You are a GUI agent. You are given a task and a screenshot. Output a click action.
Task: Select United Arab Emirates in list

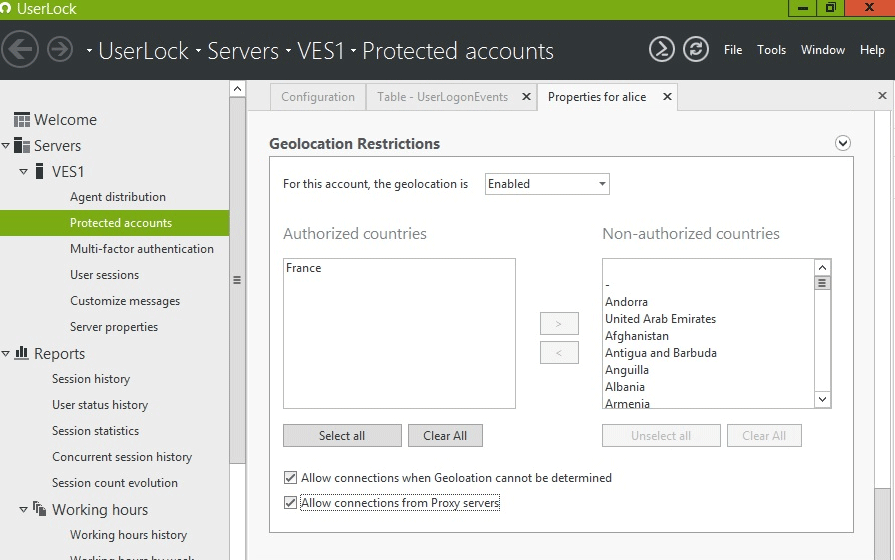pyautogui.click(x=660, y=319)
